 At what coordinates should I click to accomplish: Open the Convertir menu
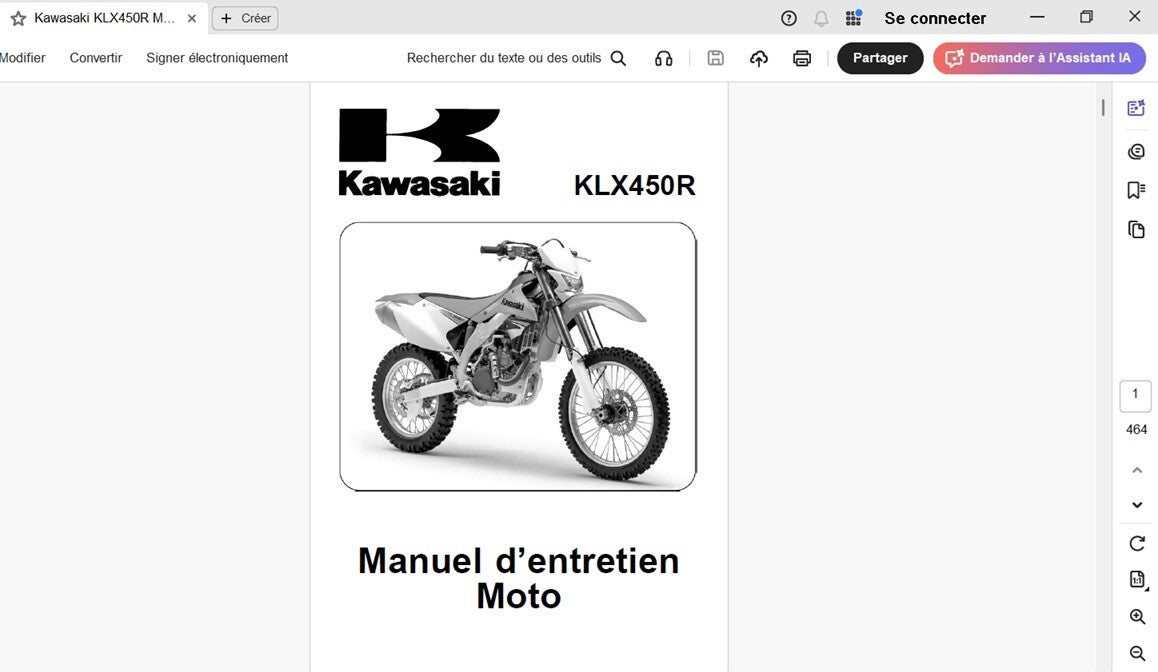point(96,58)
